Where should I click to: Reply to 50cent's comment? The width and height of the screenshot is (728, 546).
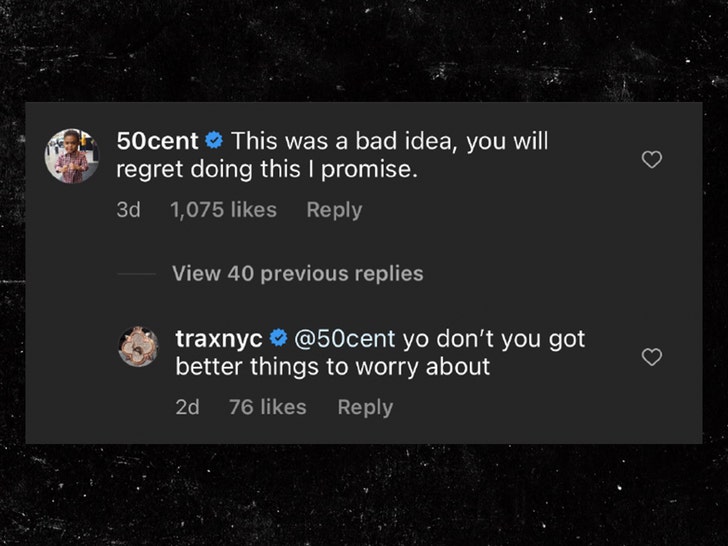click(x=334, y=210)
